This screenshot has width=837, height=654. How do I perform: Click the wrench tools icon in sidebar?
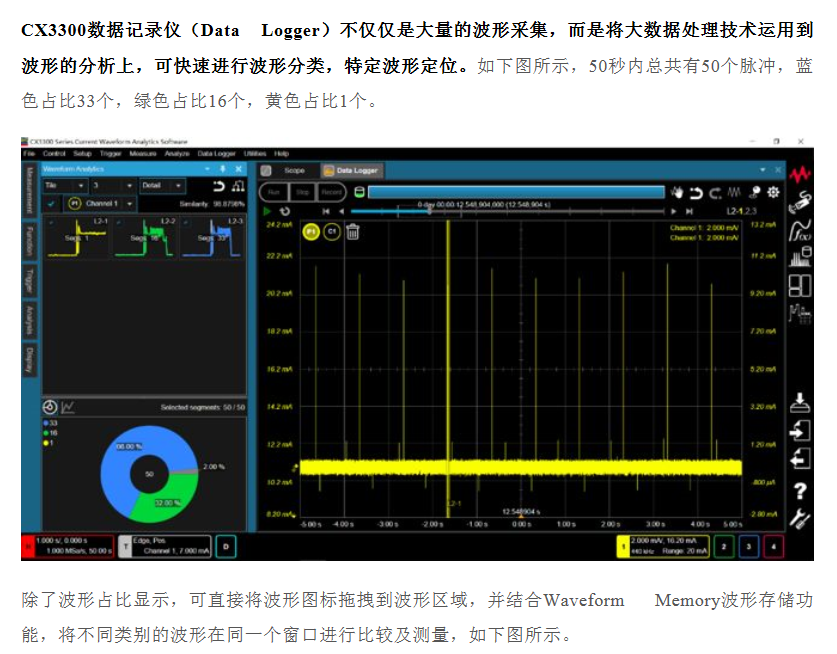(x=799, y=518)
